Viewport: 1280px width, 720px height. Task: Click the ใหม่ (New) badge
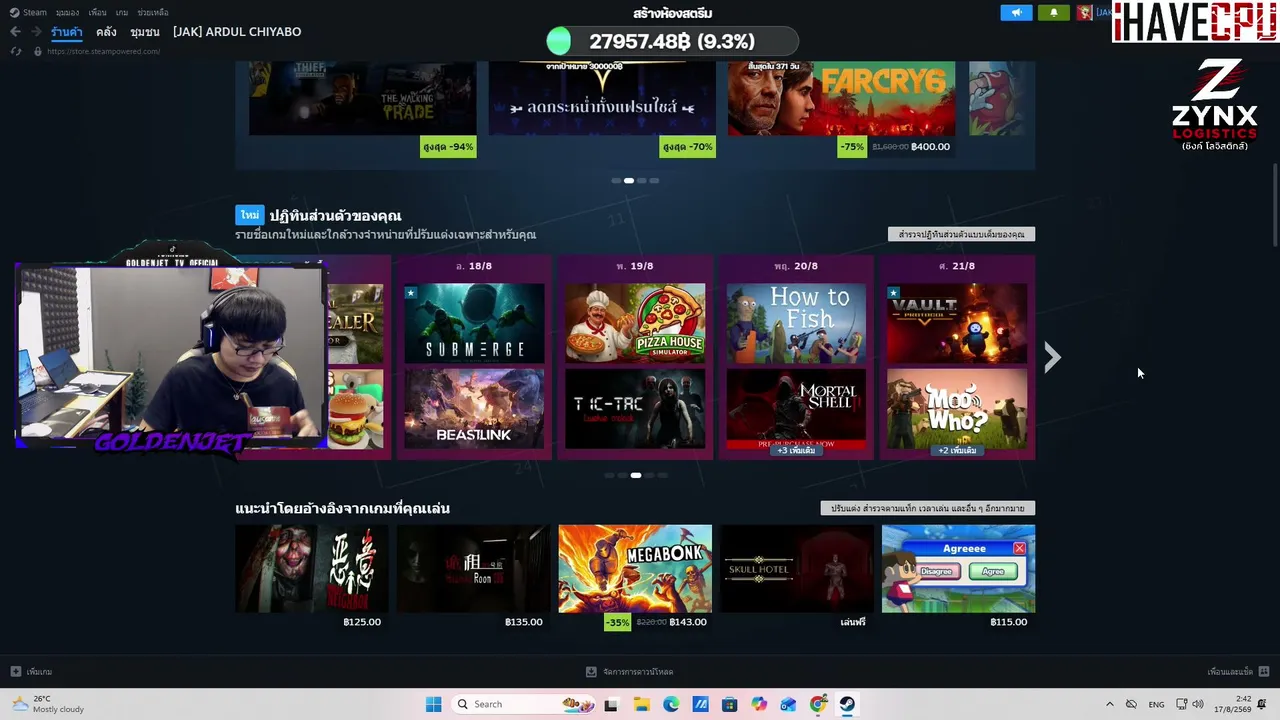point(249,215)
